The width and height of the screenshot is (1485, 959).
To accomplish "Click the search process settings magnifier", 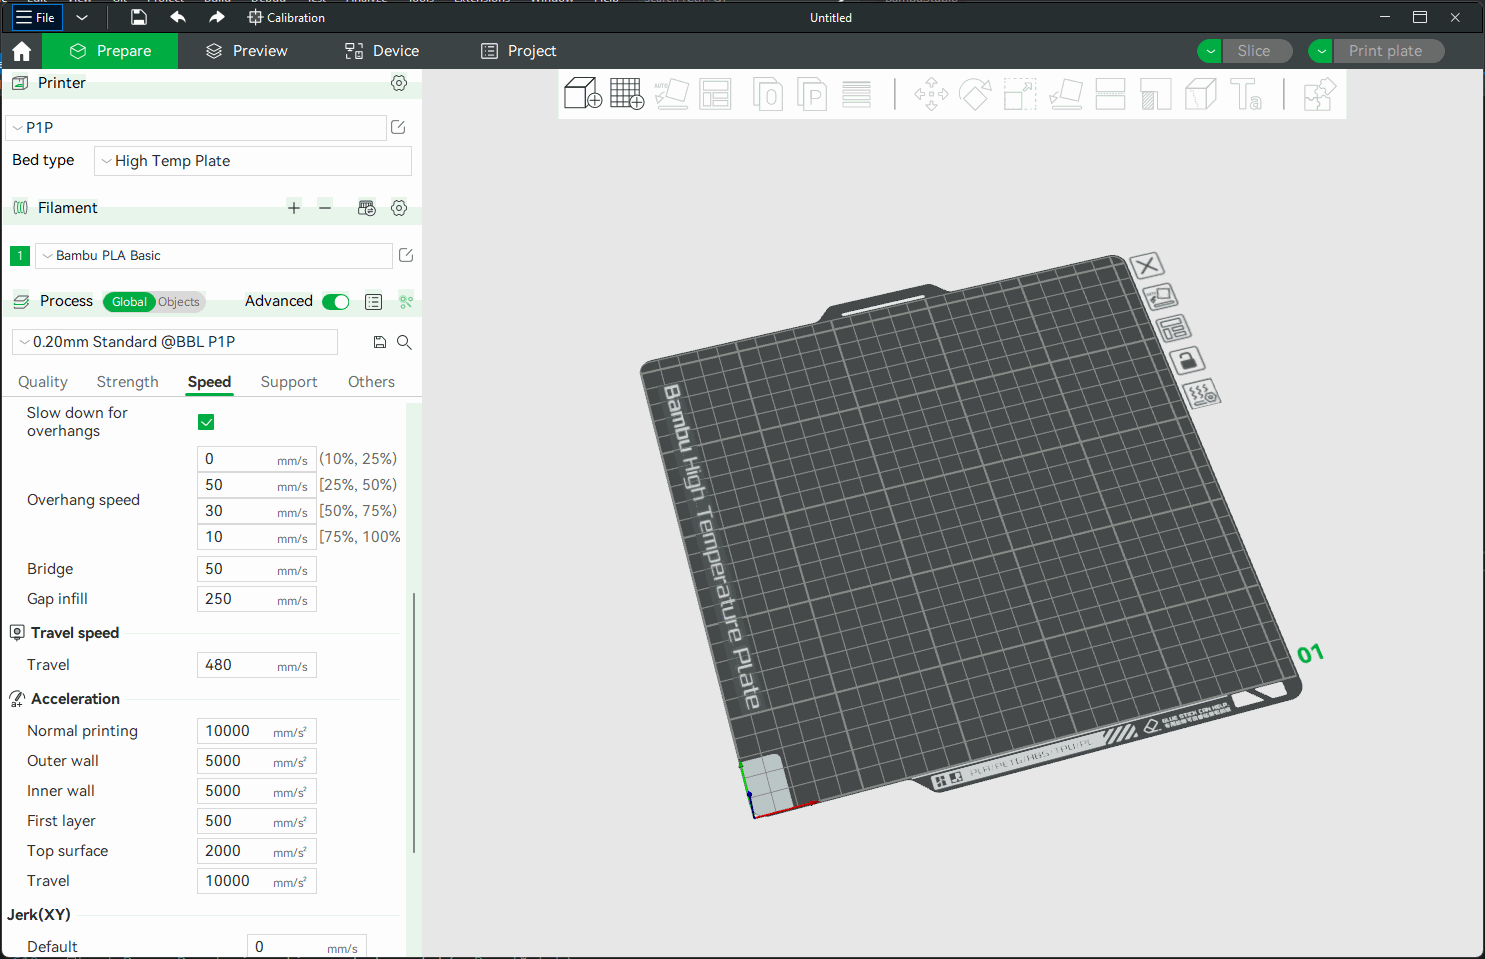I will [x=405, y=342].
